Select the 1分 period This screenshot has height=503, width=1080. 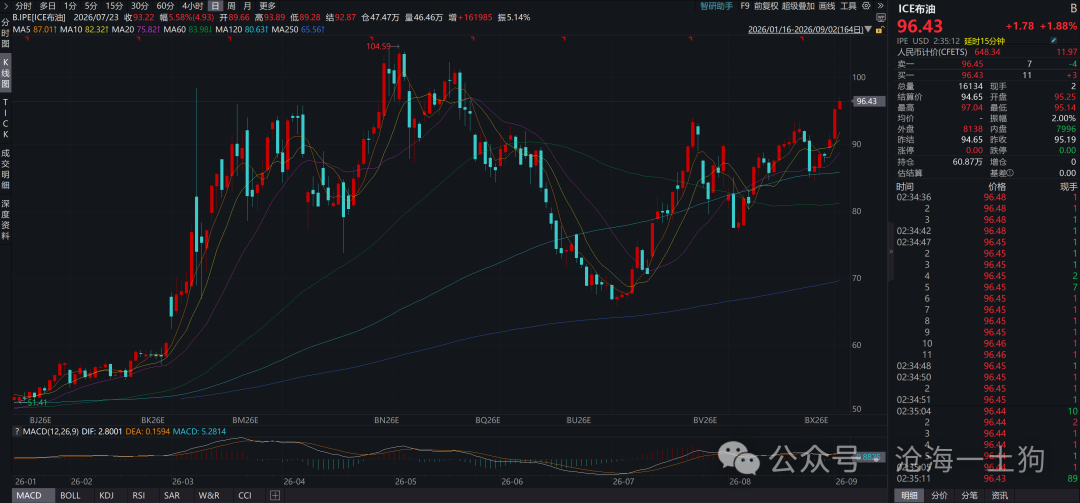[x=70, y=6]
